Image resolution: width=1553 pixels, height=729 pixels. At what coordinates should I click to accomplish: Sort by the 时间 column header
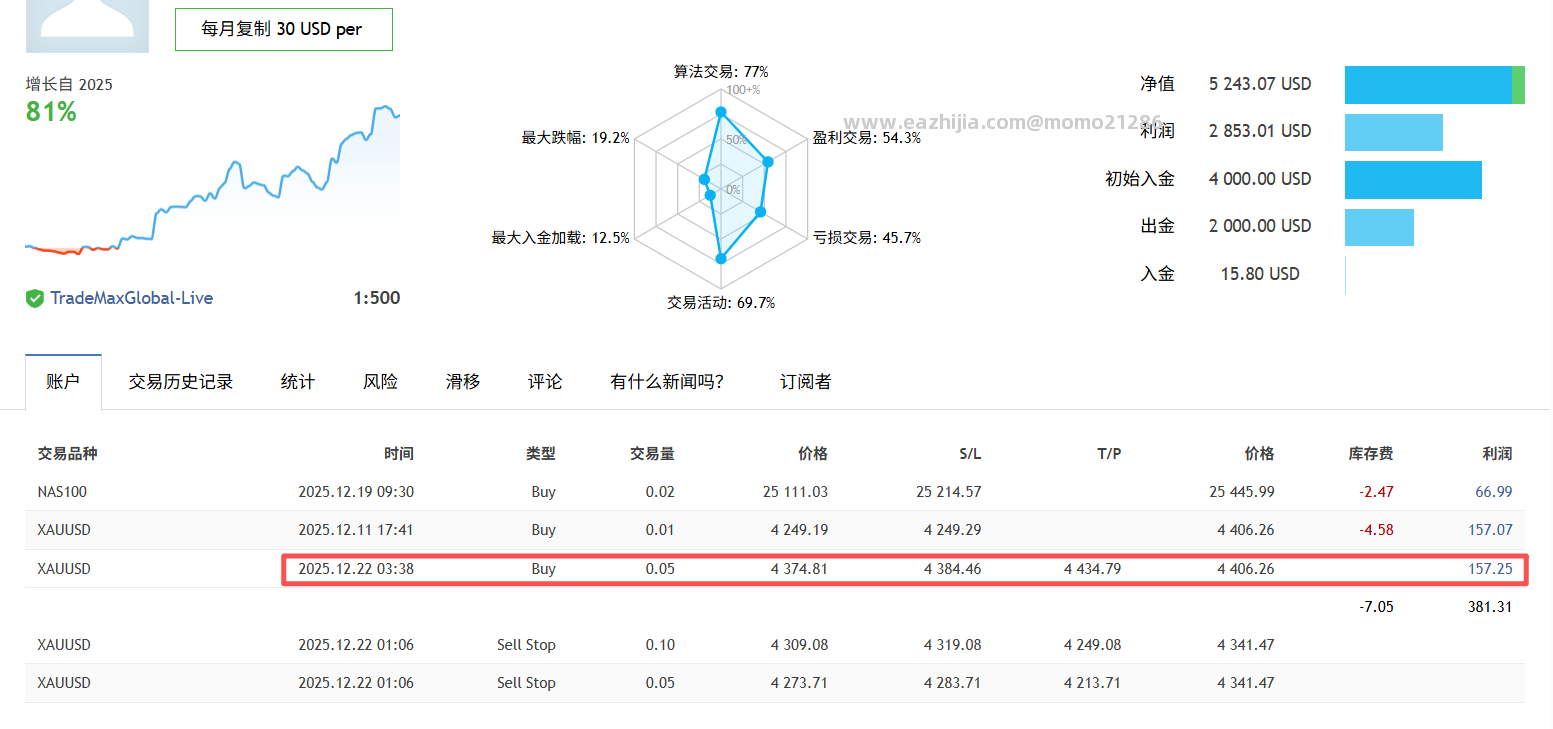pos(399,453)
